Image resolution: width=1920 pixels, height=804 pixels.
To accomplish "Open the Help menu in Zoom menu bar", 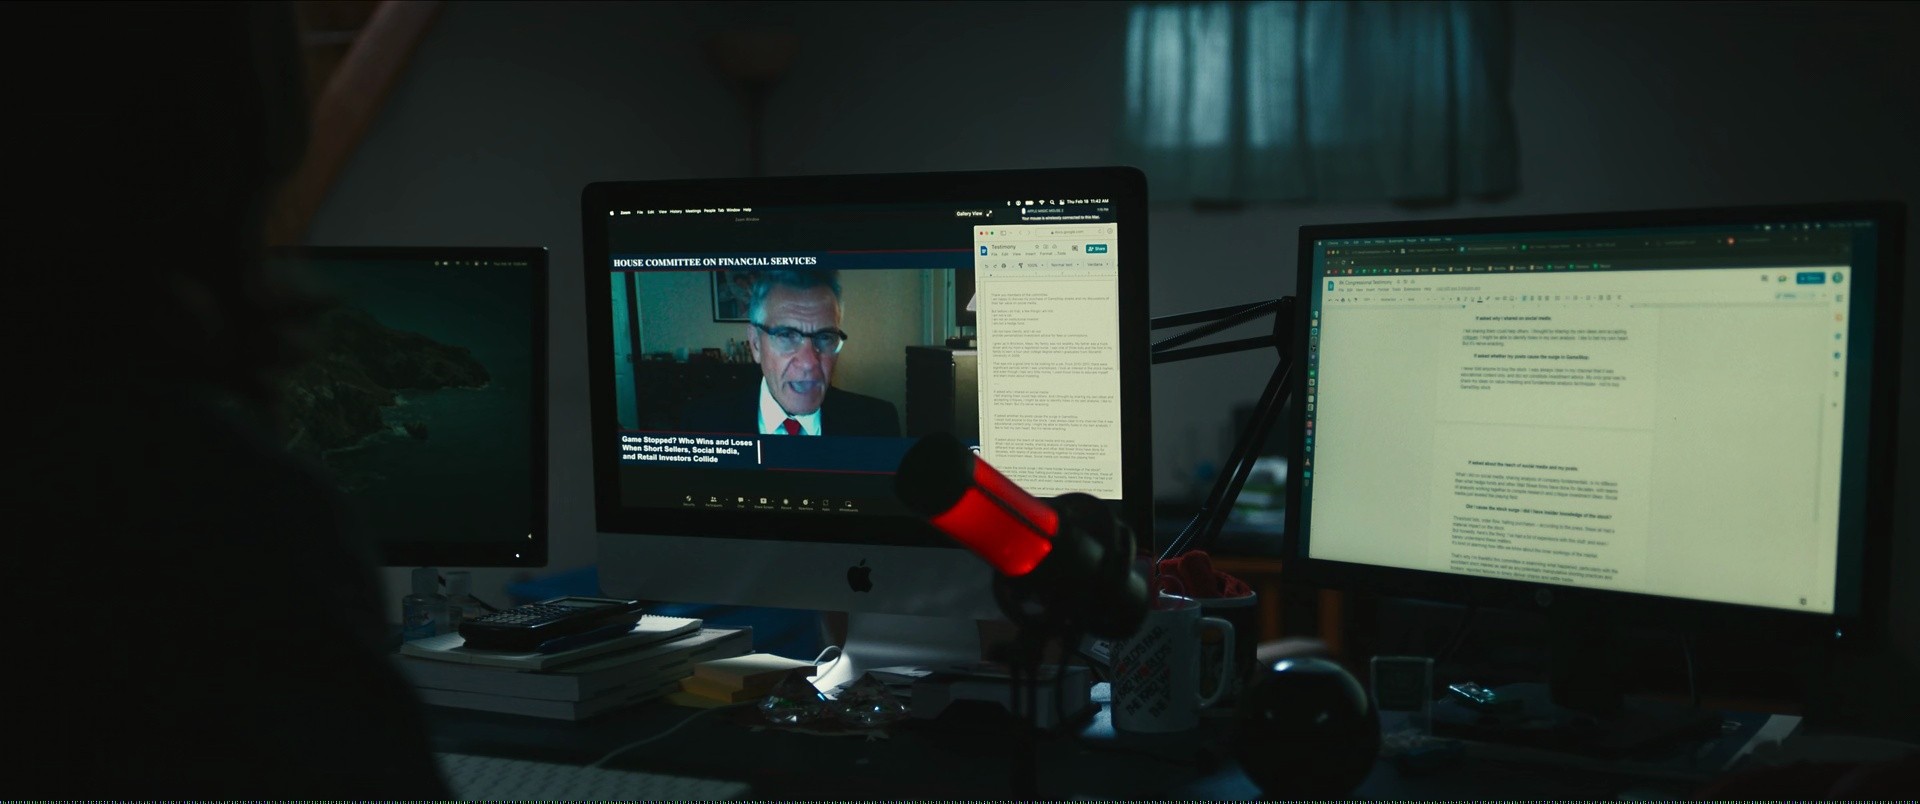I will tap(747, 210).
